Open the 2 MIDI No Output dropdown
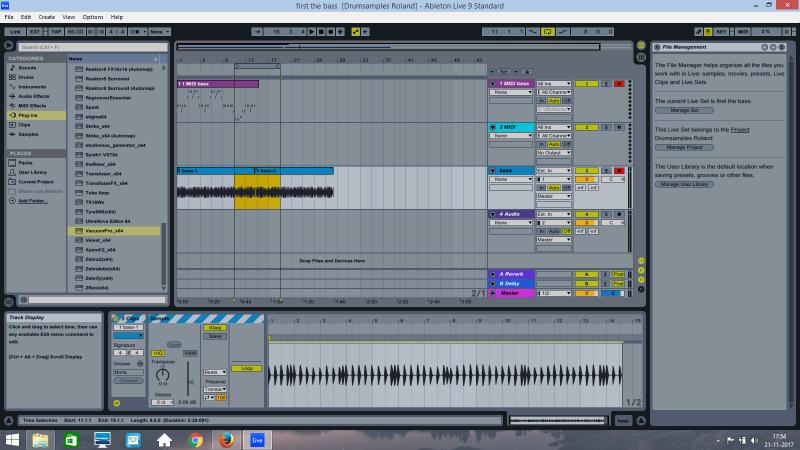The width and height of the screenshot is (800, 450). (554, 153)
